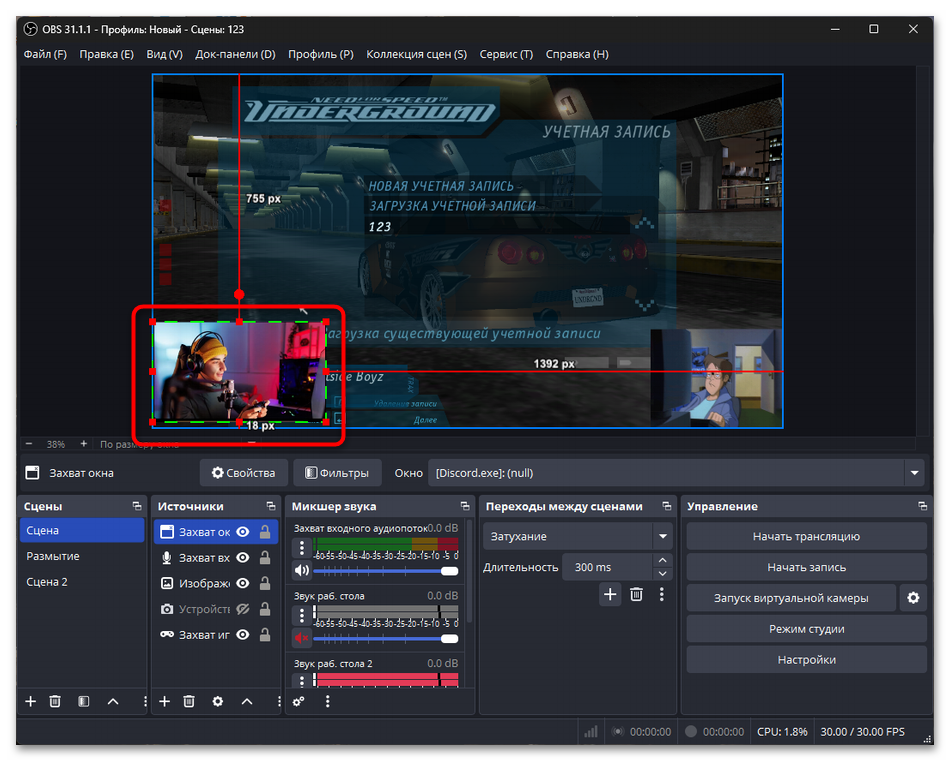
Task: Click the 300 ms duration field
Action: pyautogui.click(x=607, y=567)
